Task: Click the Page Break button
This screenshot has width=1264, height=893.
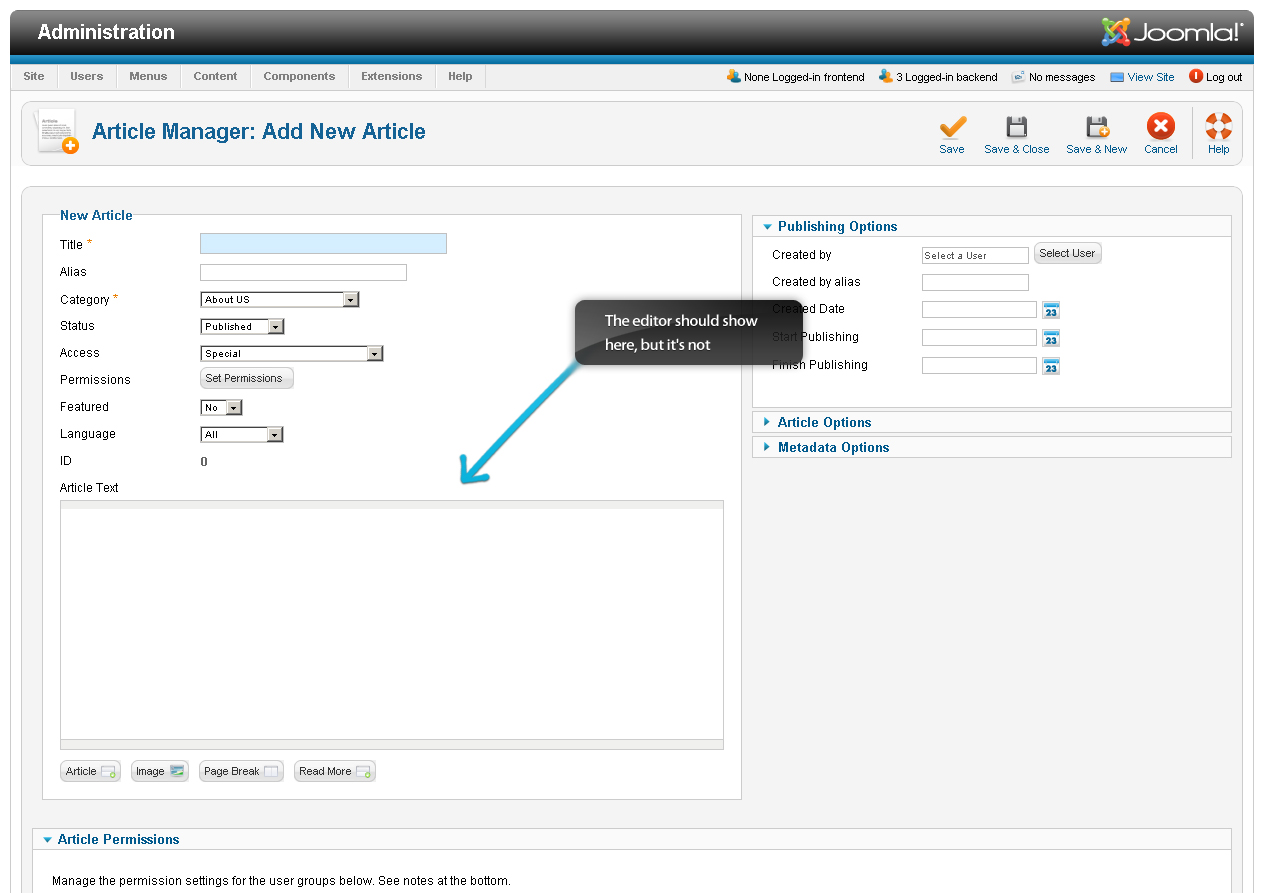Action: click(x=241, y=771)
